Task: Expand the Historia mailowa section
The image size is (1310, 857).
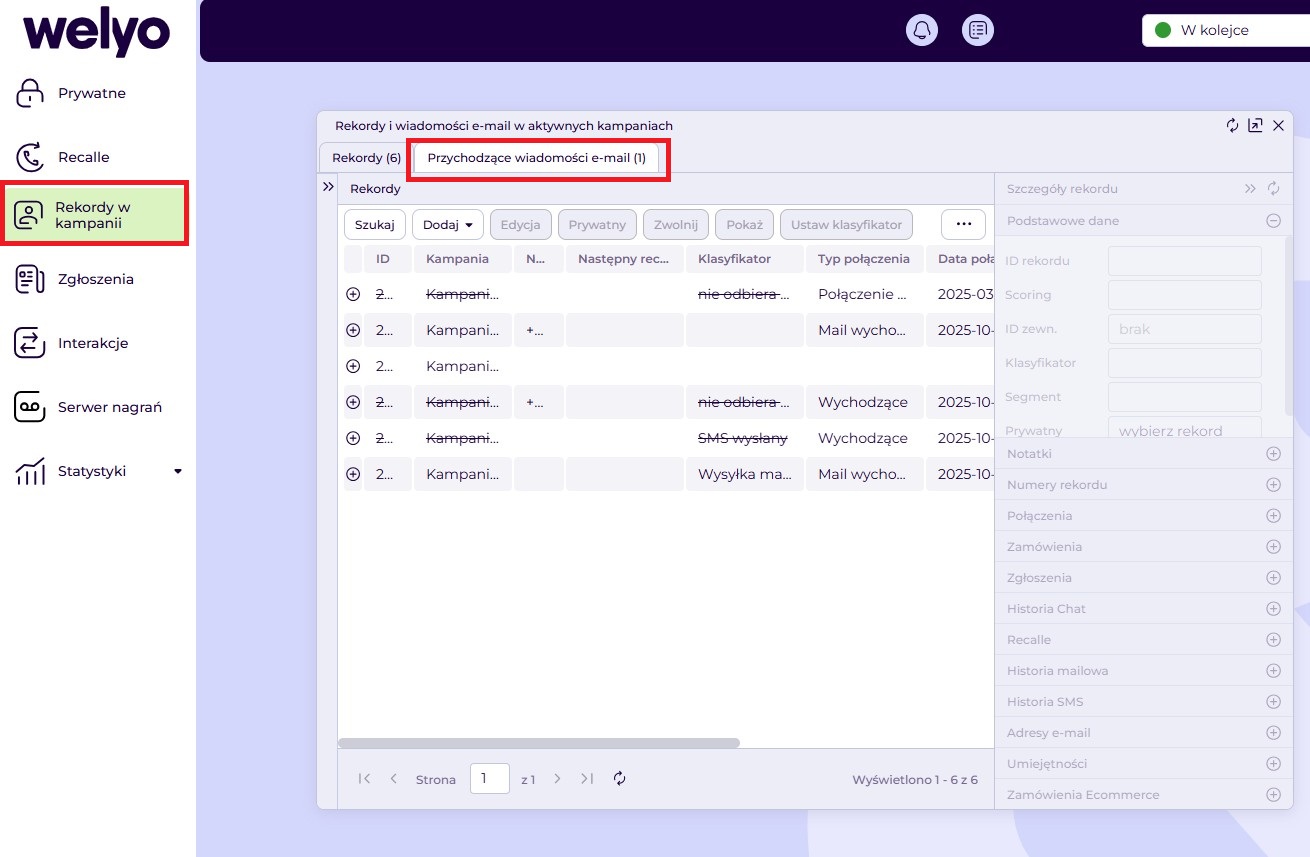Action: [1273, 671]
